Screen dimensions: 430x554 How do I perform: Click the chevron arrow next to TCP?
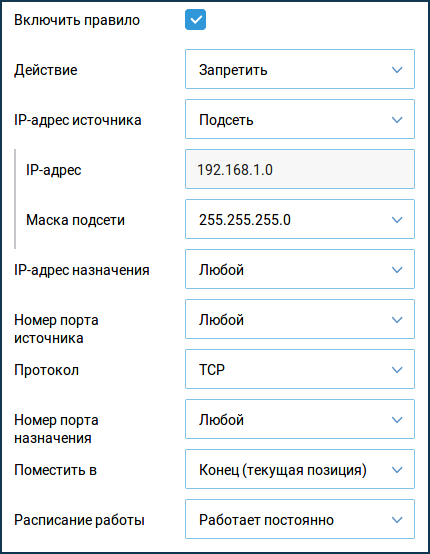point(397,370)
